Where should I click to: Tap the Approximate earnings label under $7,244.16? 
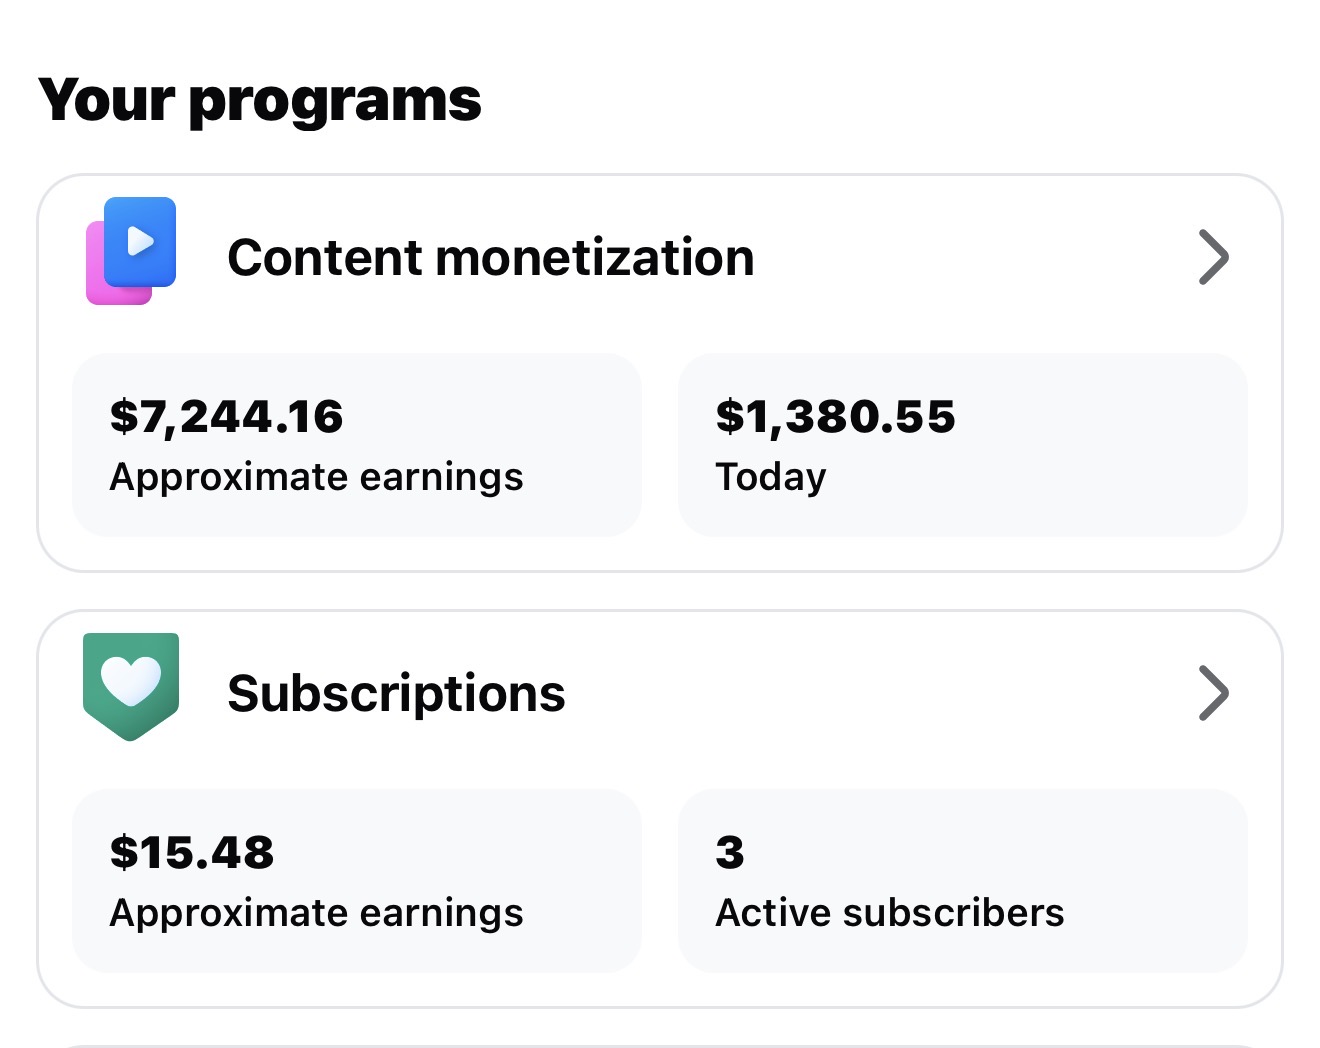point(316,477)
